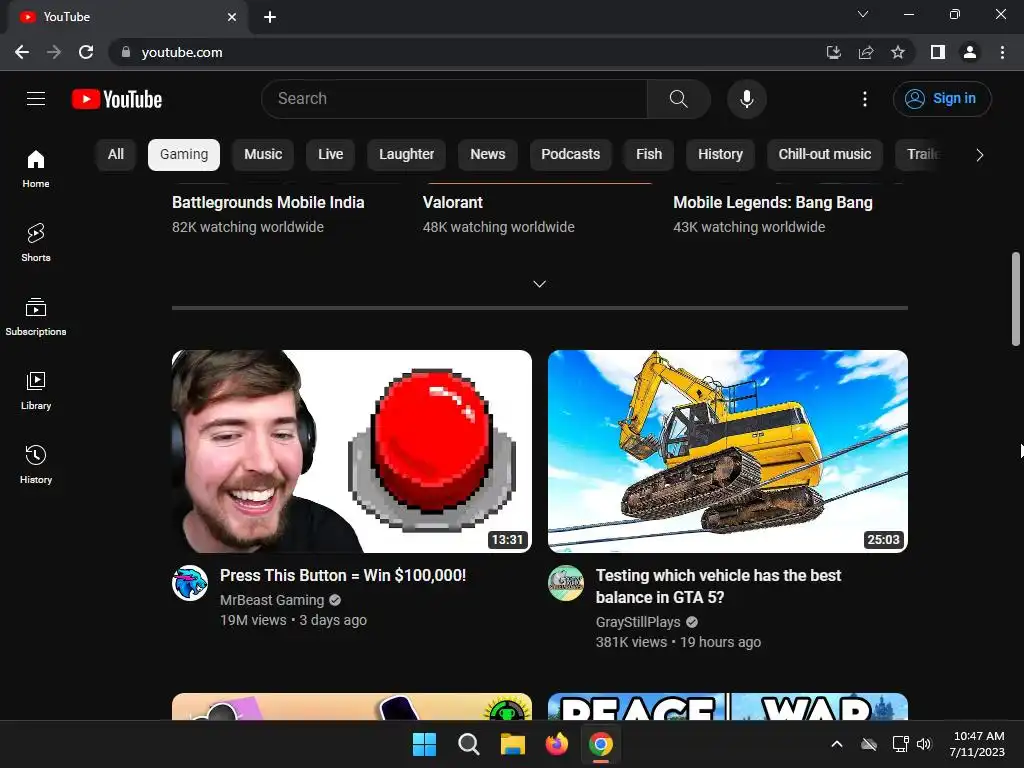The image size is (1024, 768).
Task: Launch Firefox from taskbar
Action: point(556,744)
